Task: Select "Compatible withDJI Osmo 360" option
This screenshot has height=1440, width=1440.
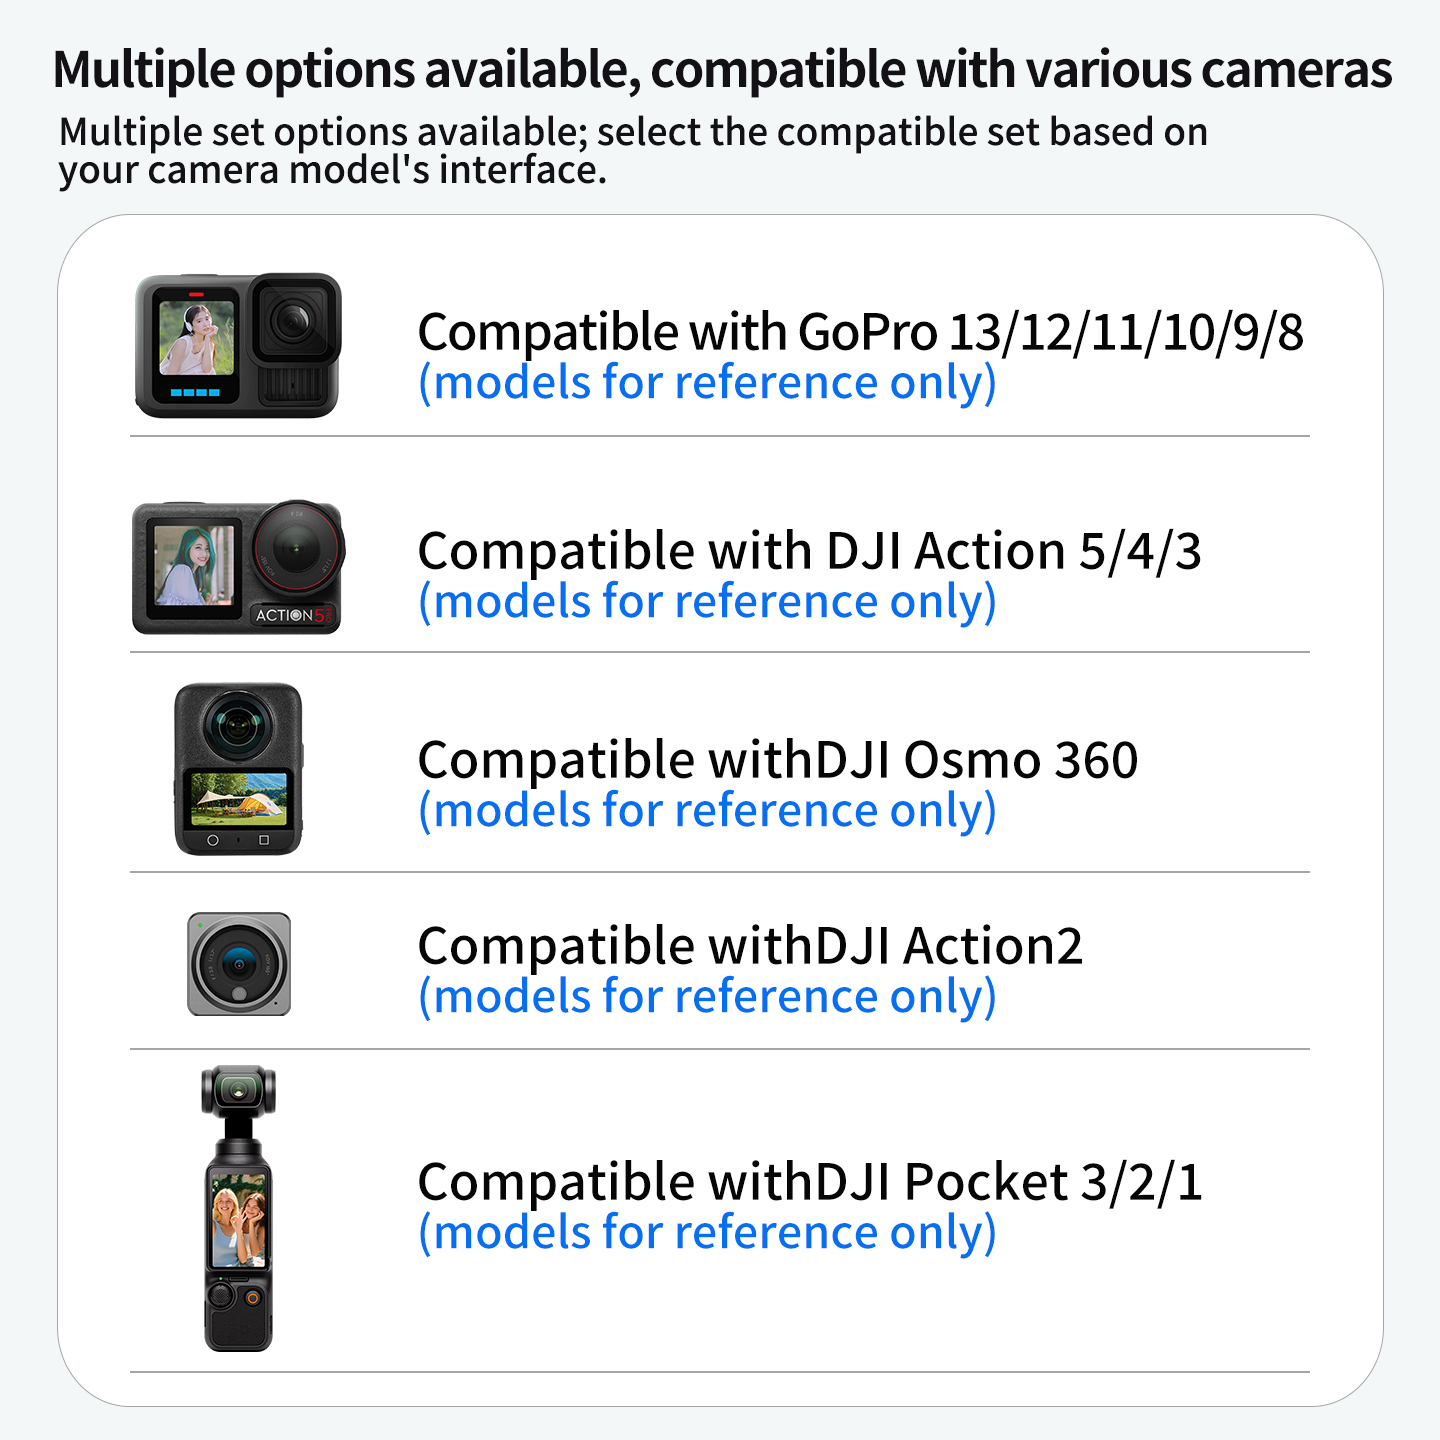Action: pyautogui.click(x=777, y=760)
